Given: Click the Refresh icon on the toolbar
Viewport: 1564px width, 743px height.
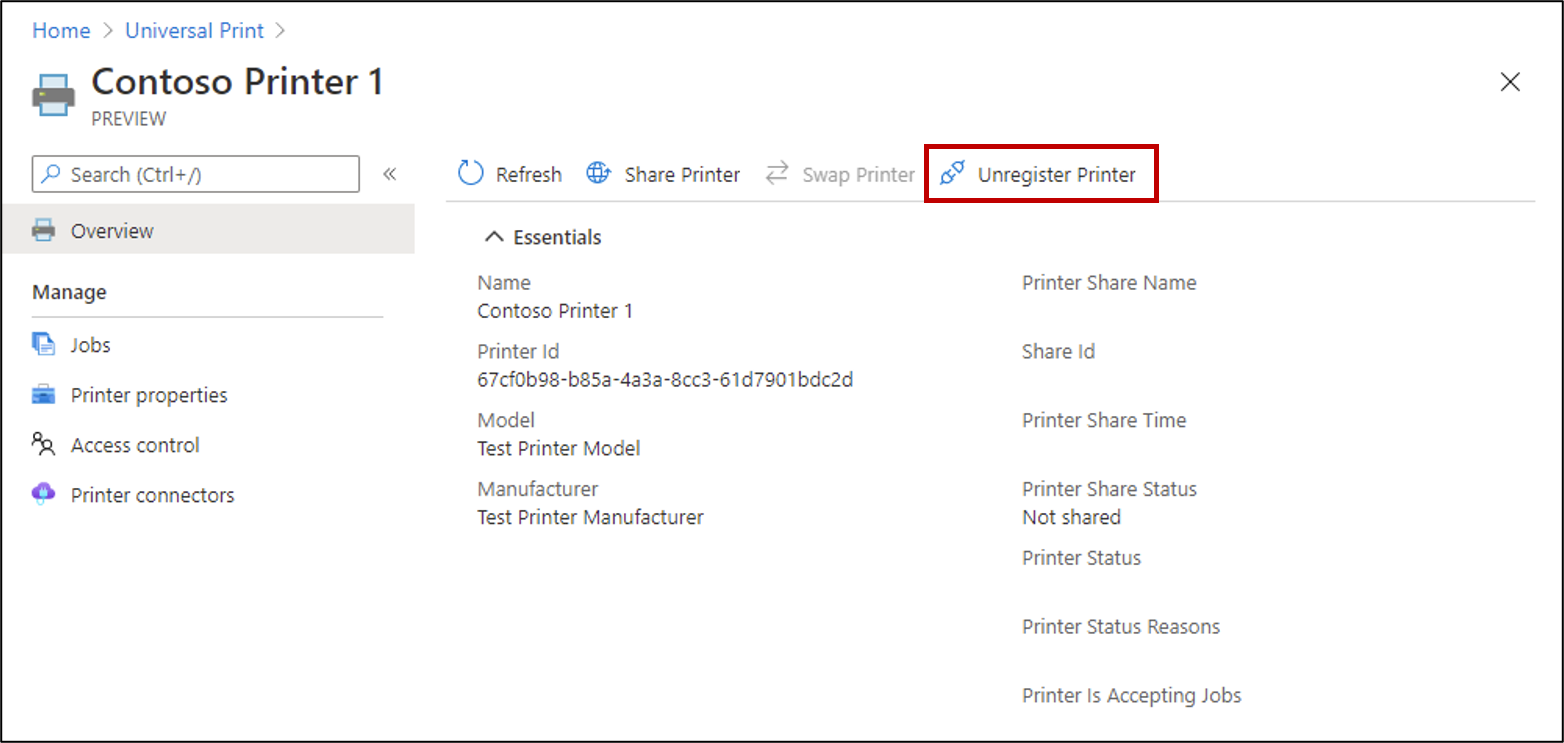Looking at the screenshot, I should [x=470, y=173].
